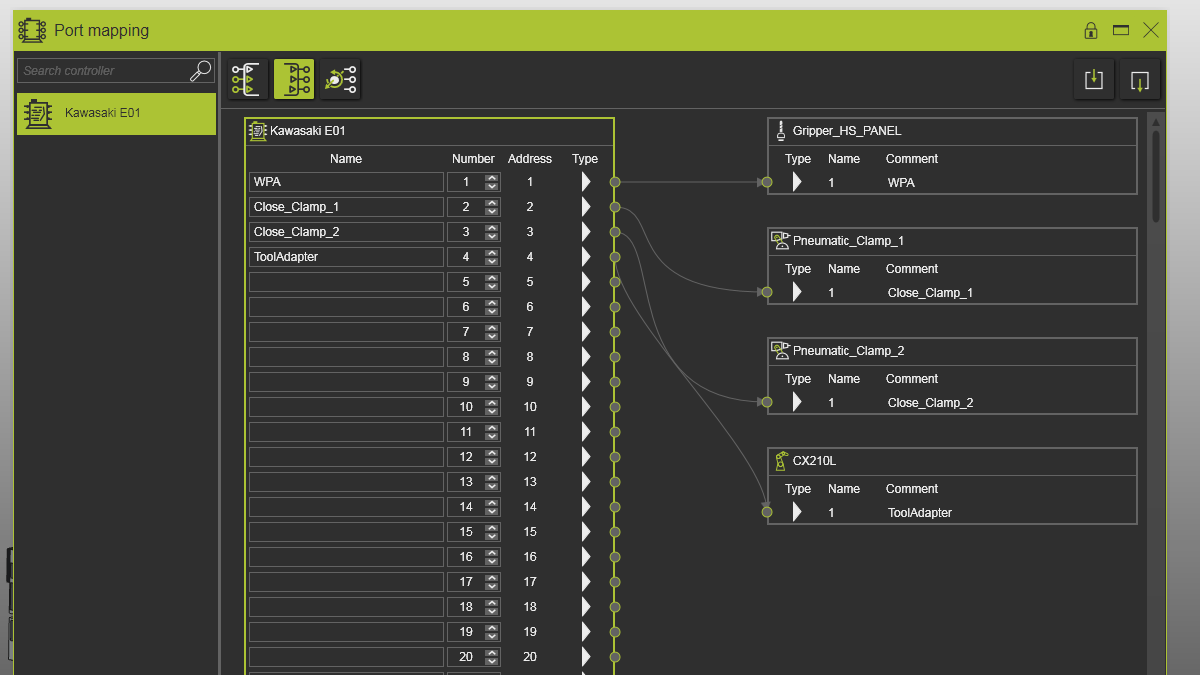Click ToolAdapter comment in CX210L
1200x675 pixels.
pyautogui.click(x=920, y=513)
